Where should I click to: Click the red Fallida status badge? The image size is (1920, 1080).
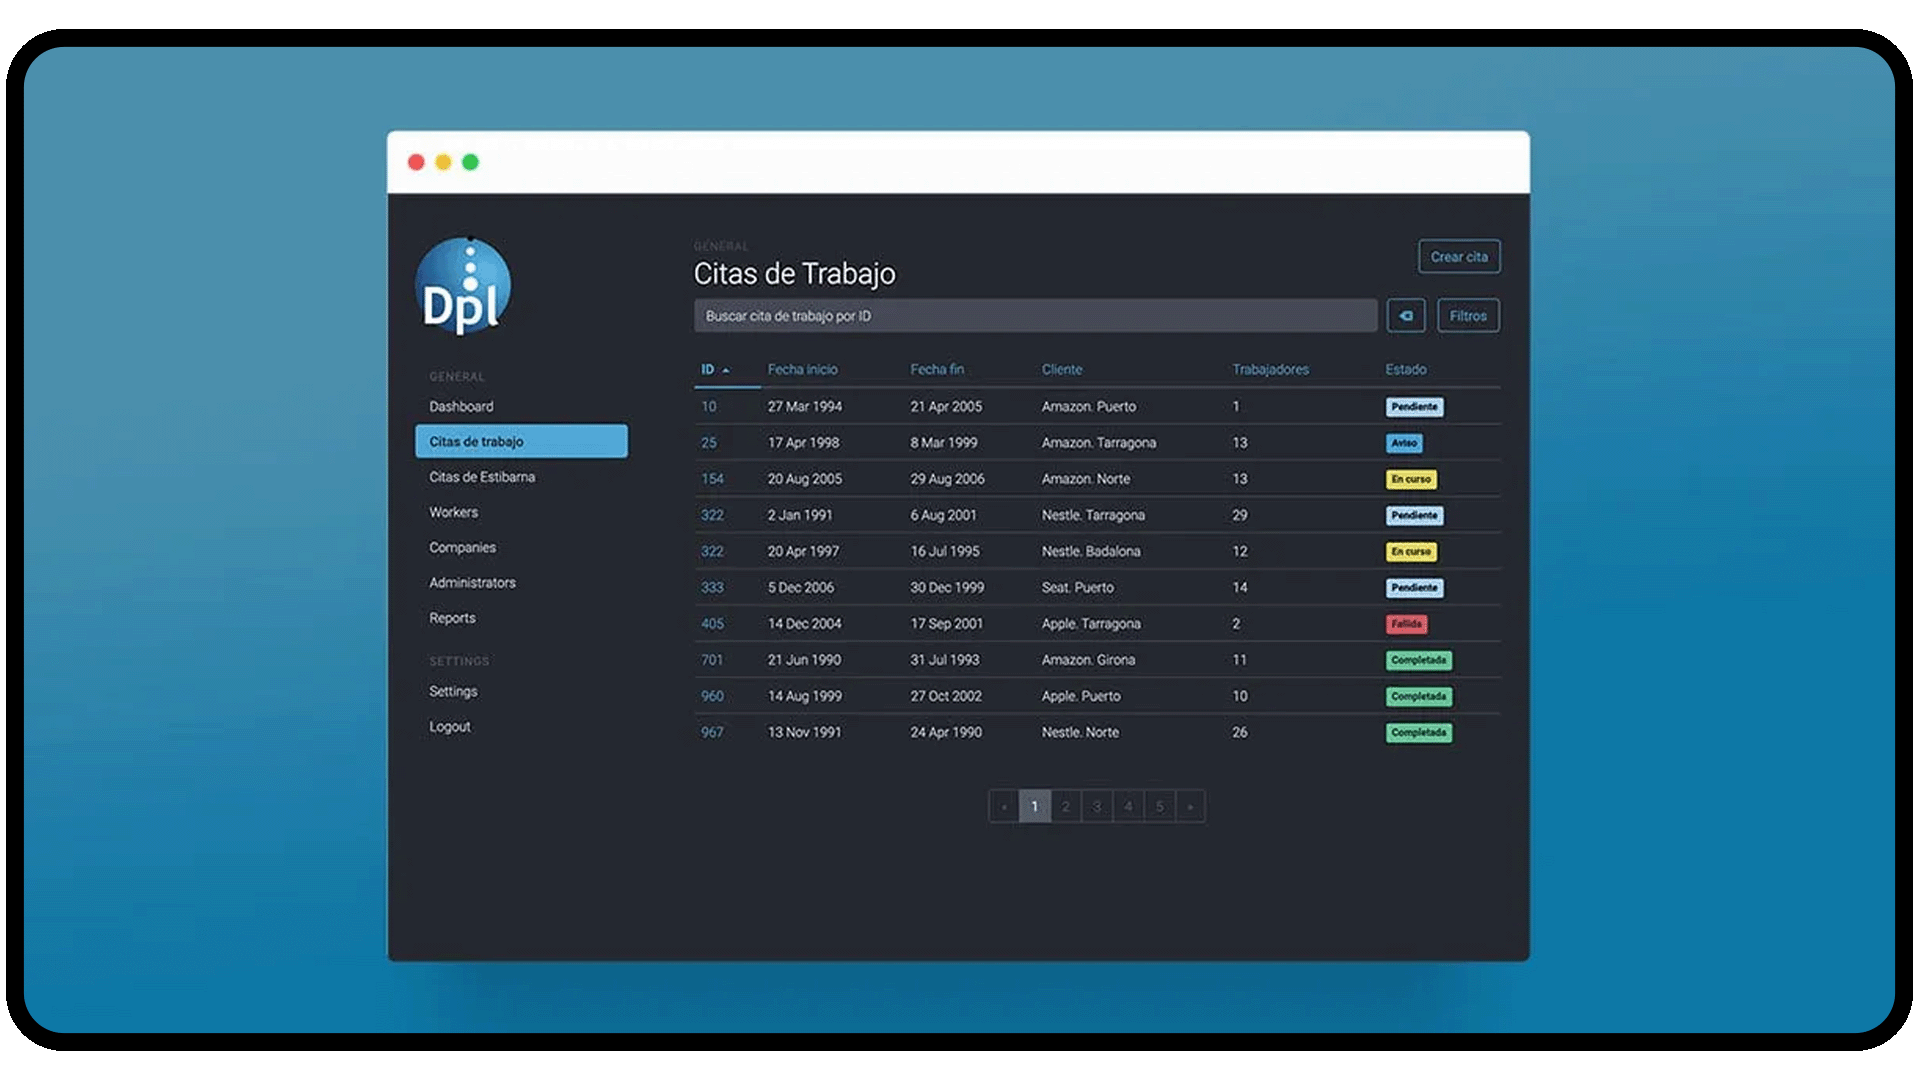coord(1406,624)
